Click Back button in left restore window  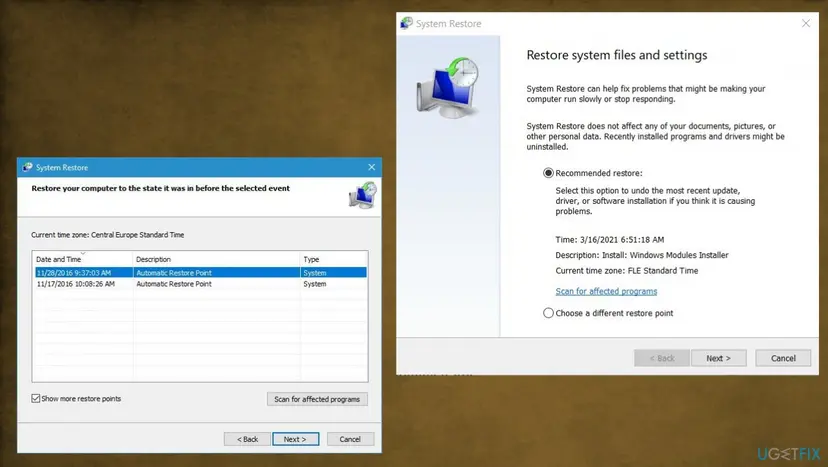click(247, 439)
